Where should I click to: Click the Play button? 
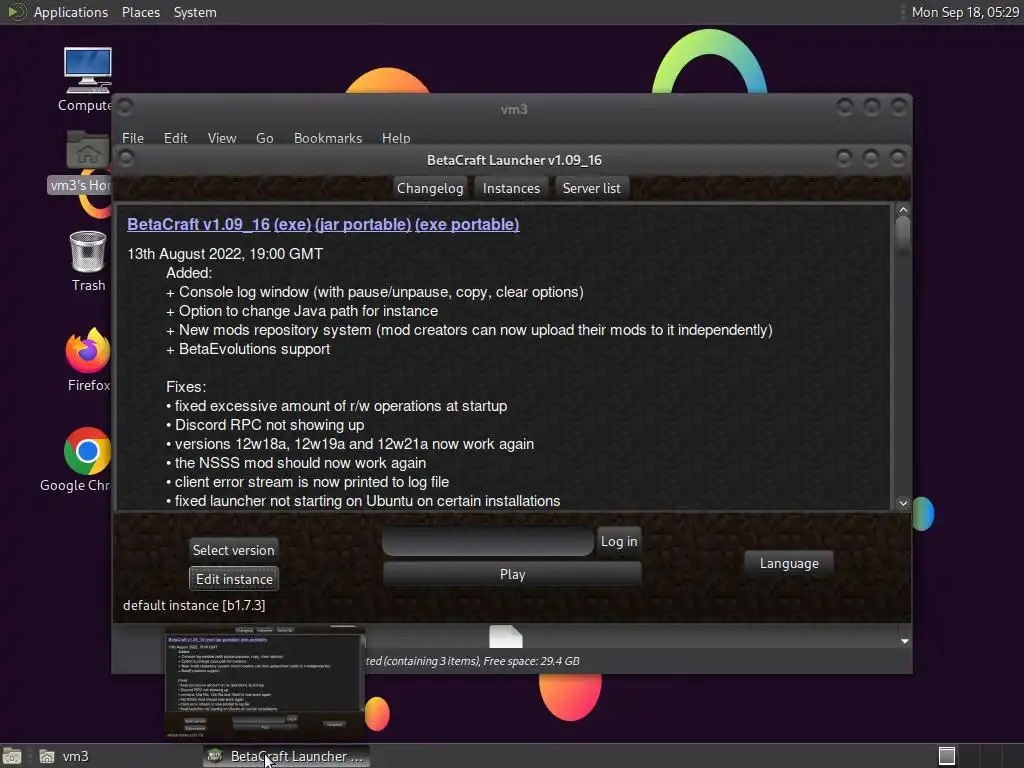click(x=512, y=574)
